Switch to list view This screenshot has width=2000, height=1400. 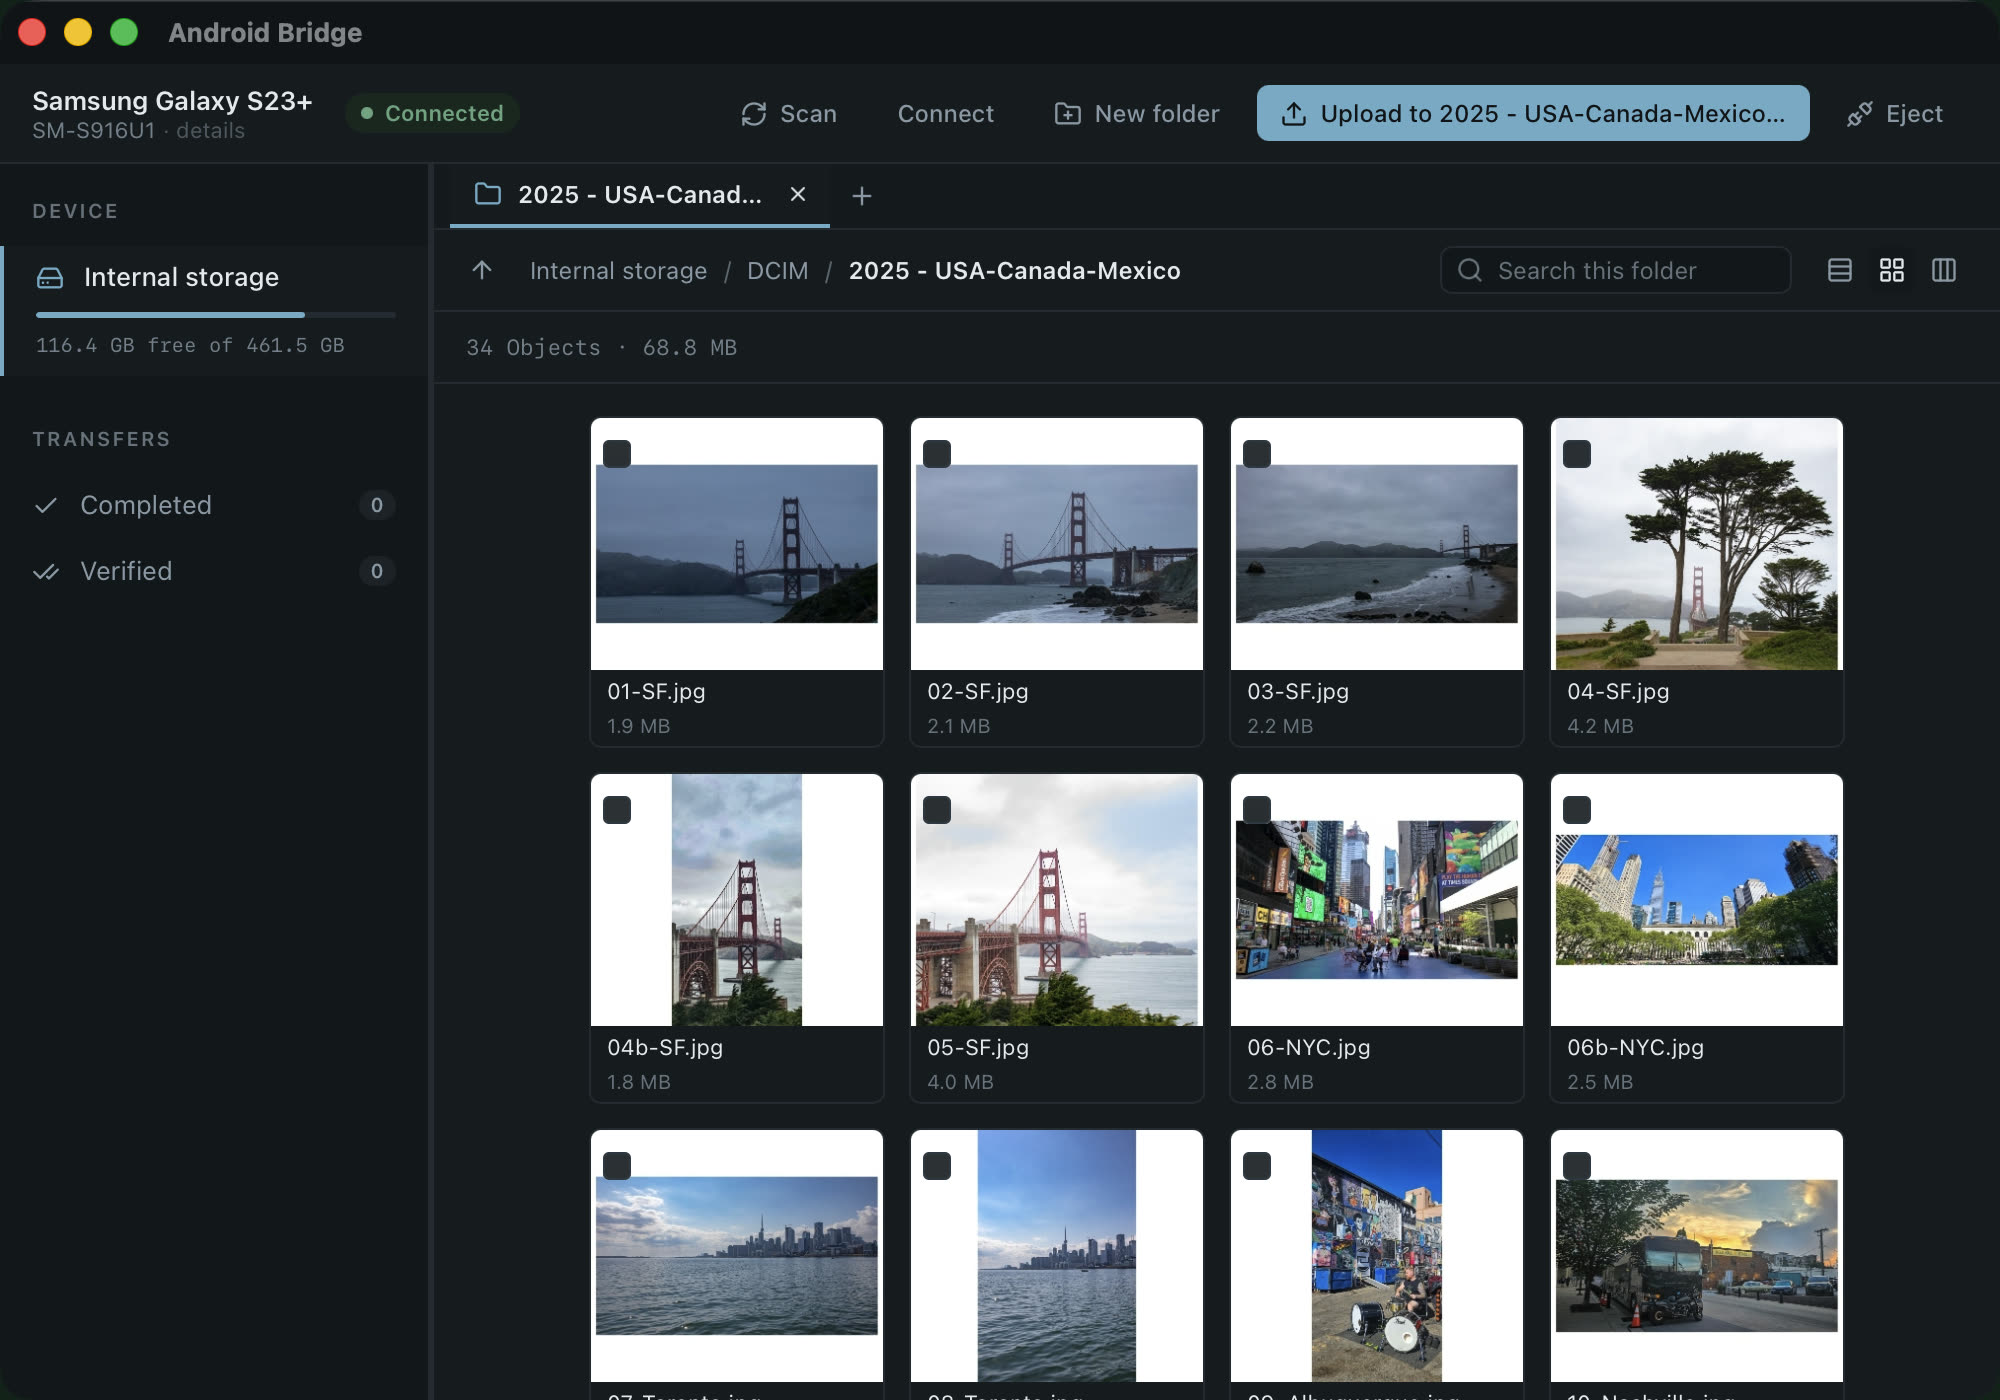[x=1840, y=270]
